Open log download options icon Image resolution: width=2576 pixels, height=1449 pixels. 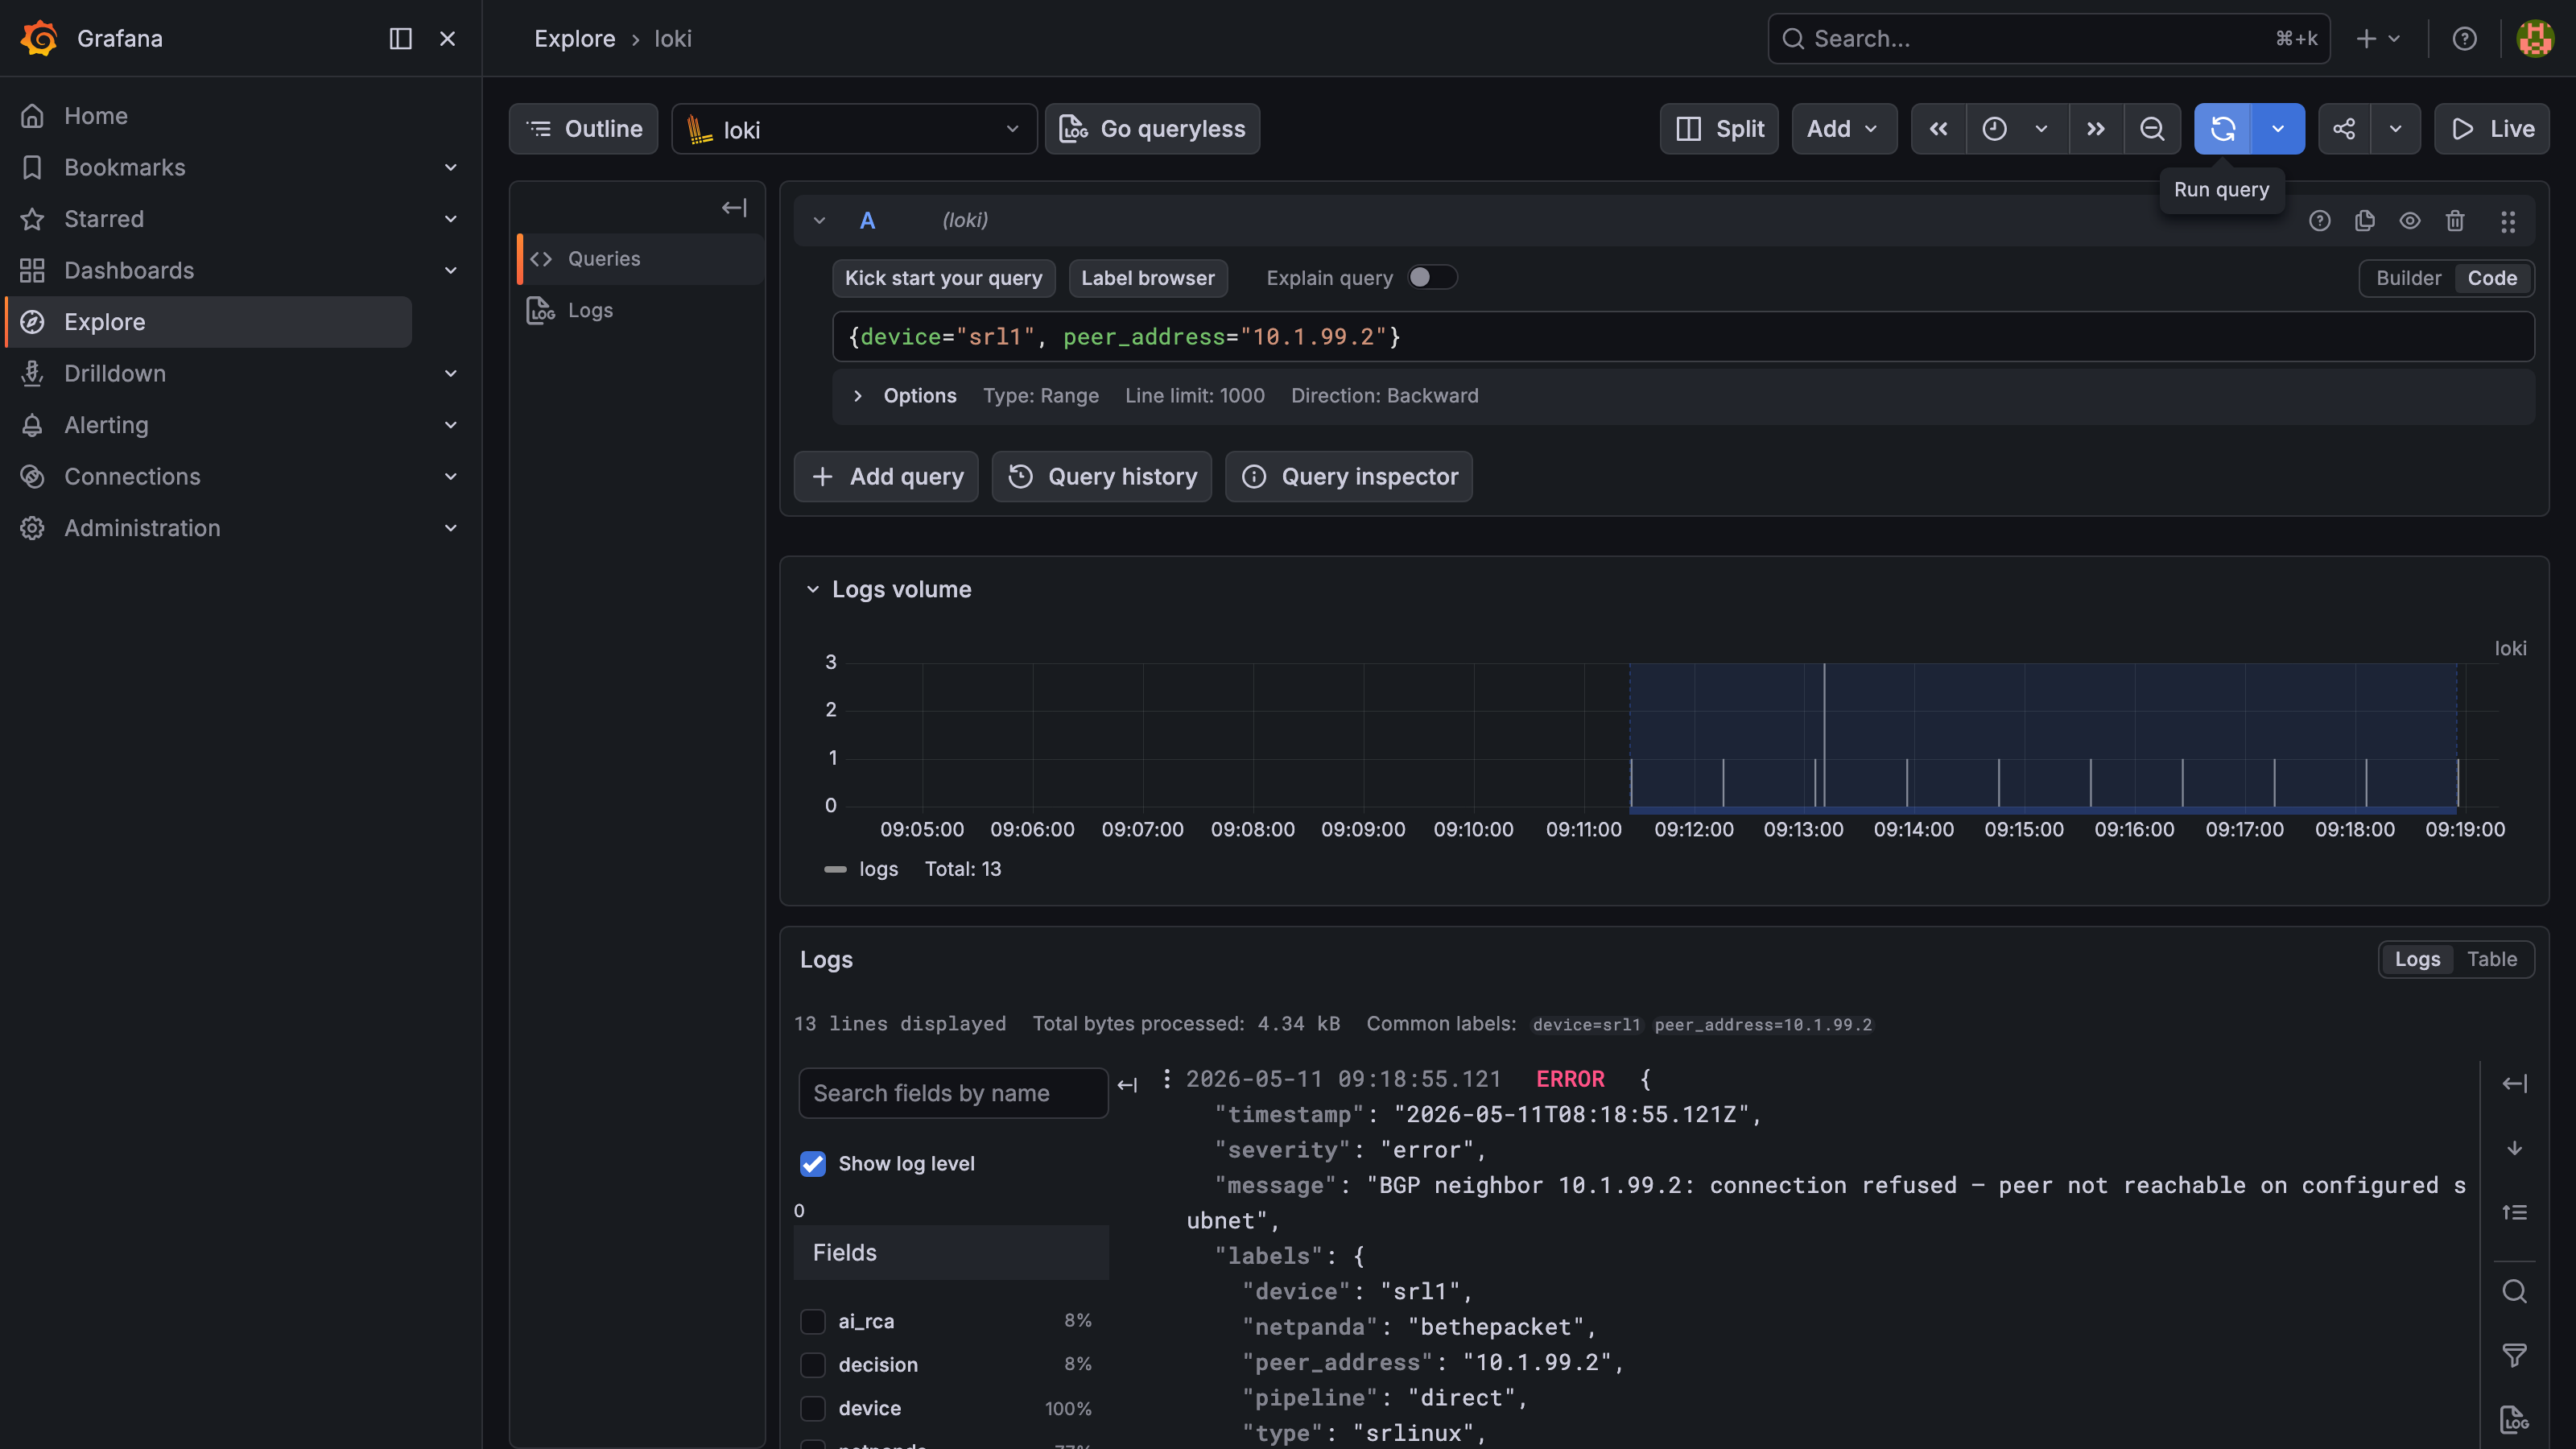[2514, 1419]
